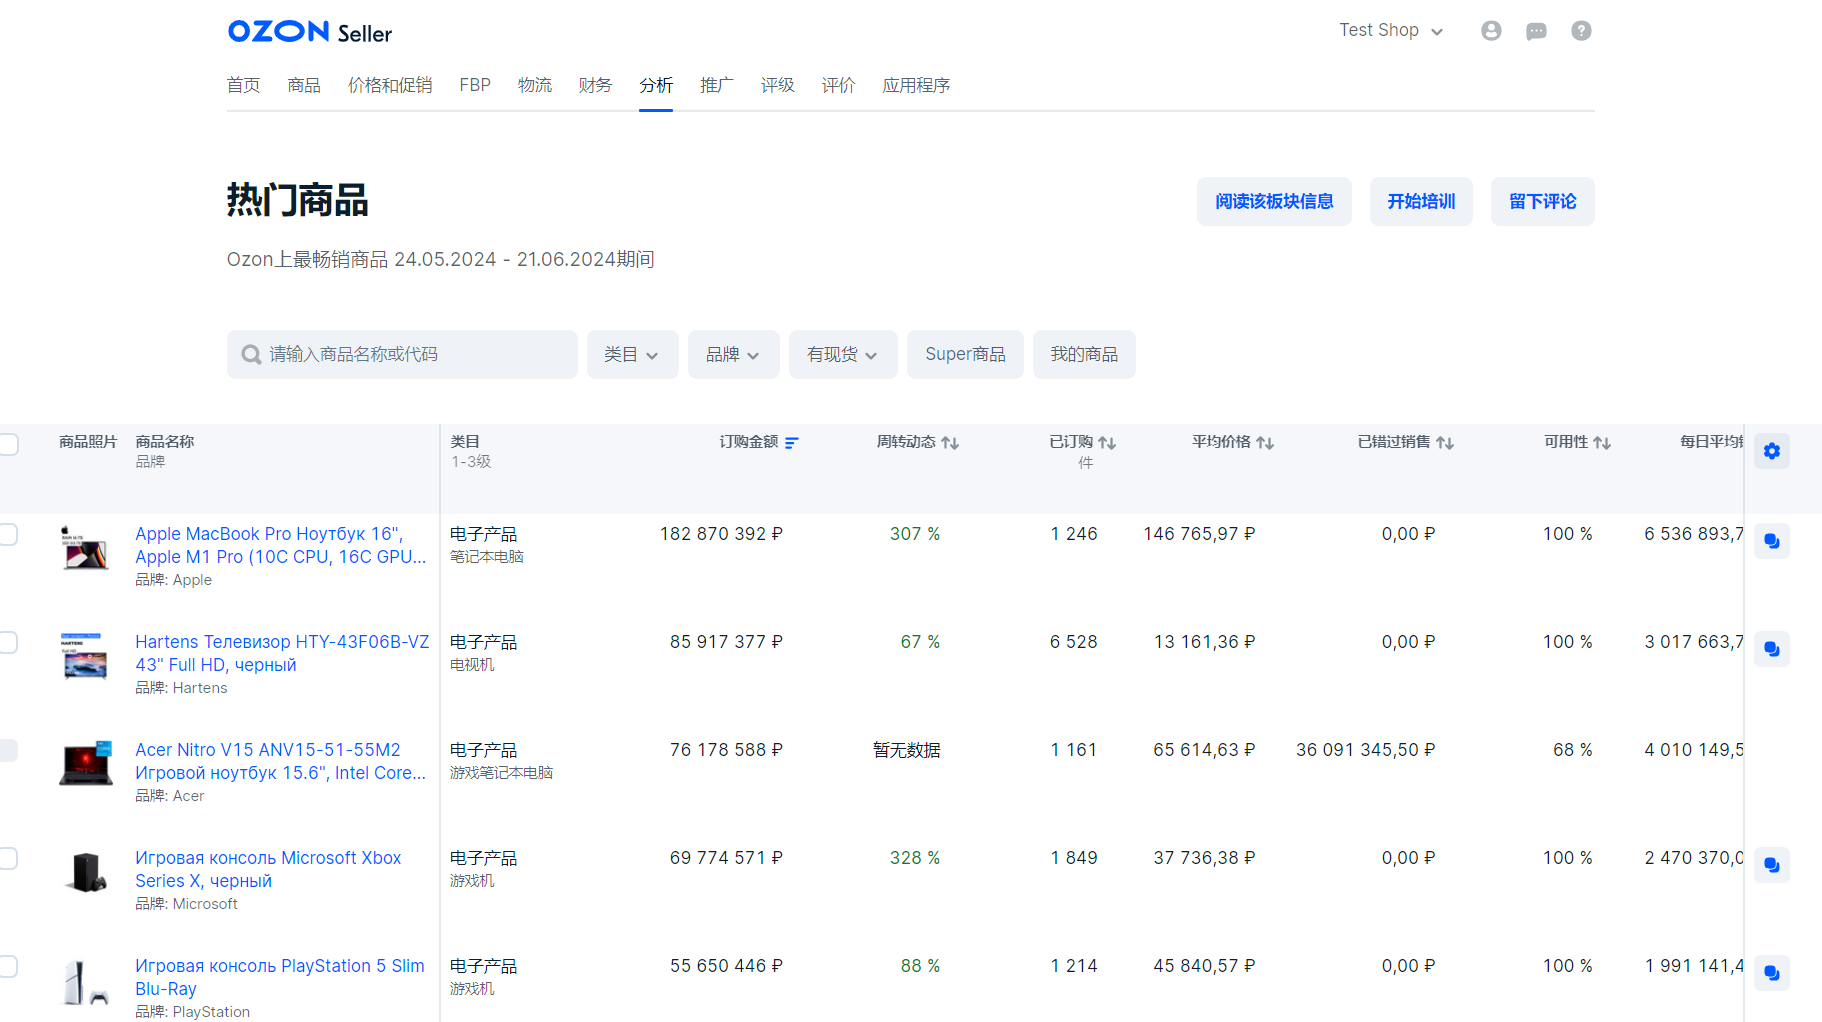Filter by Super商品

[965, 355]
